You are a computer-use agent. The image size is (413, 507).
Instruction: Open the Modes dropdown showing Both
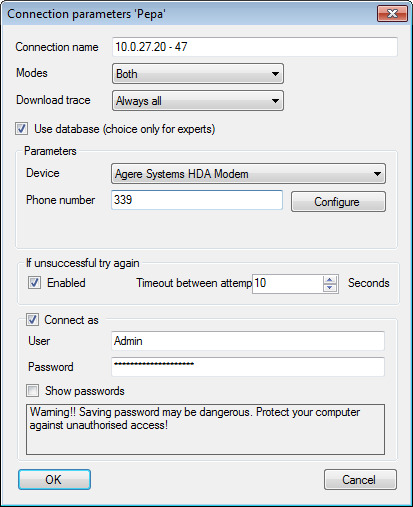click(x=198, y=74)
